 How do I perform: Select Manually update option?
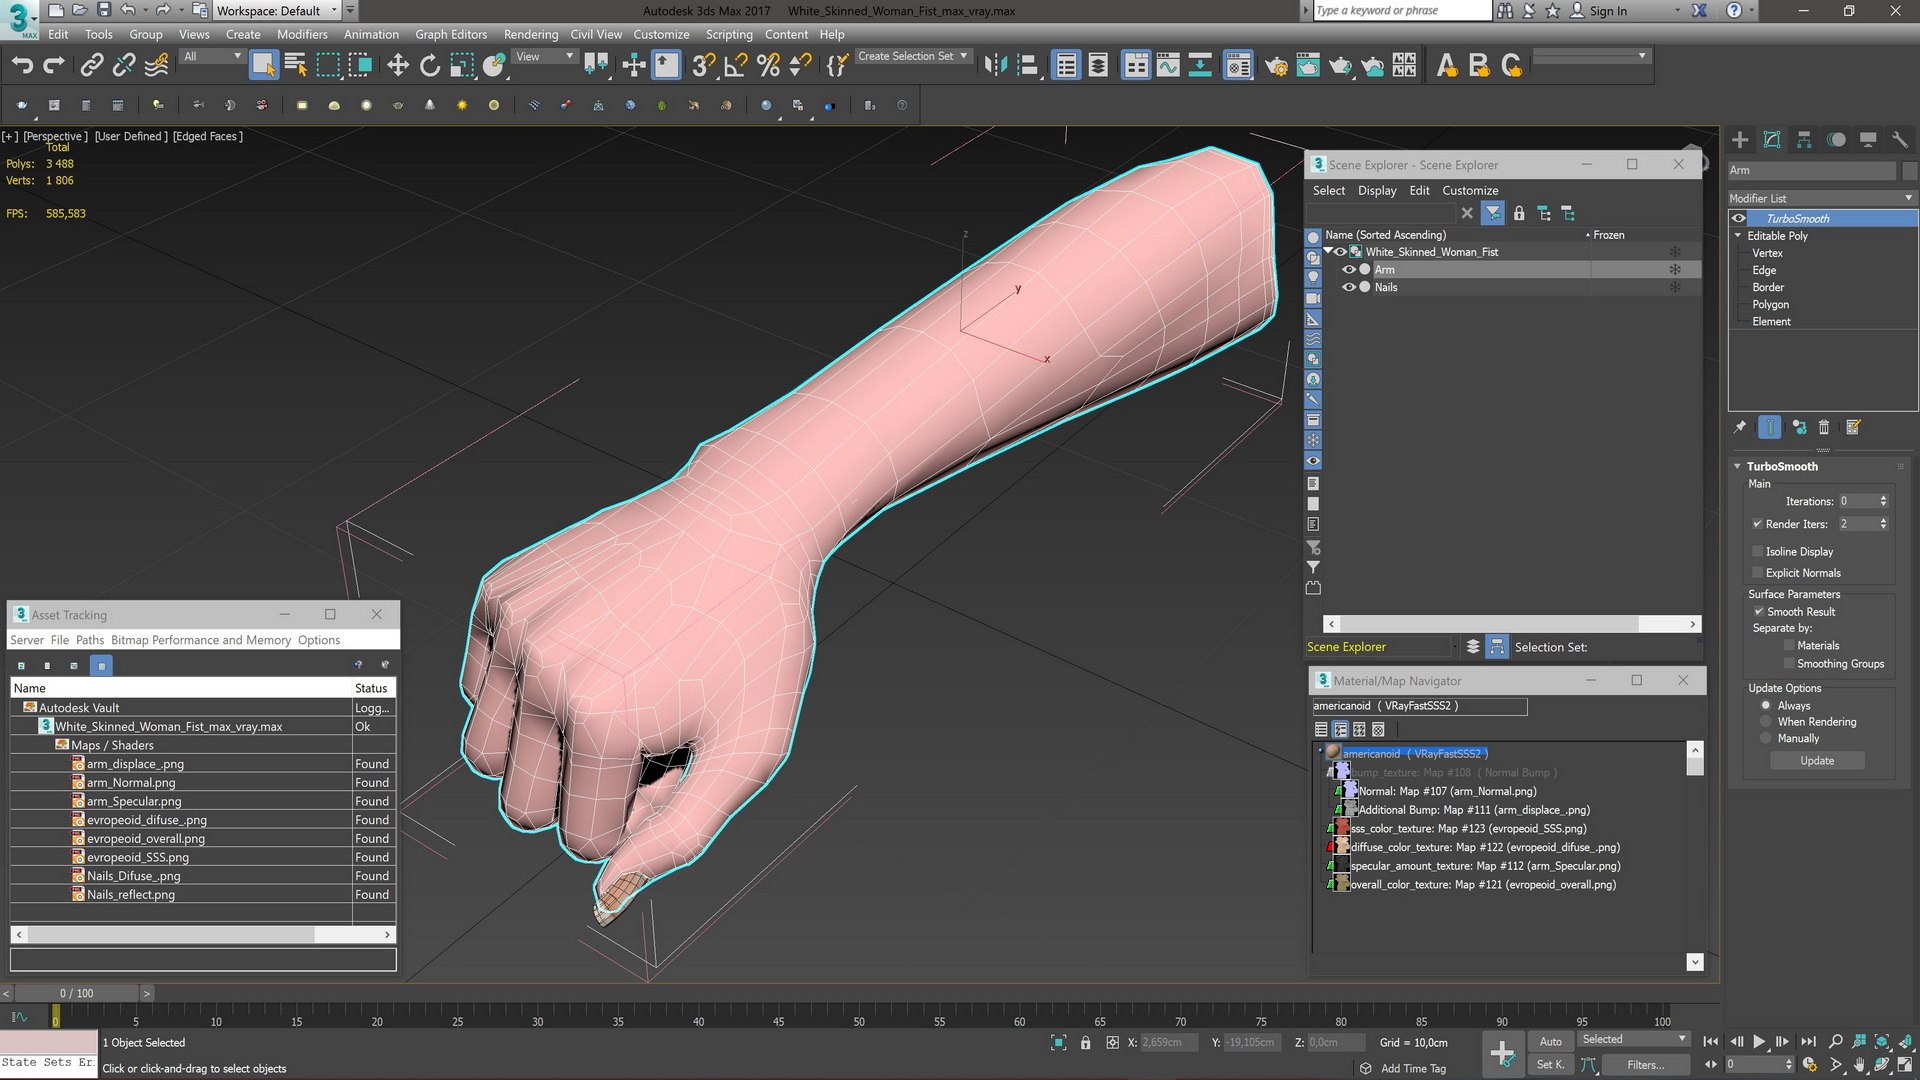pyautogui.click(x=1766, y=739)
